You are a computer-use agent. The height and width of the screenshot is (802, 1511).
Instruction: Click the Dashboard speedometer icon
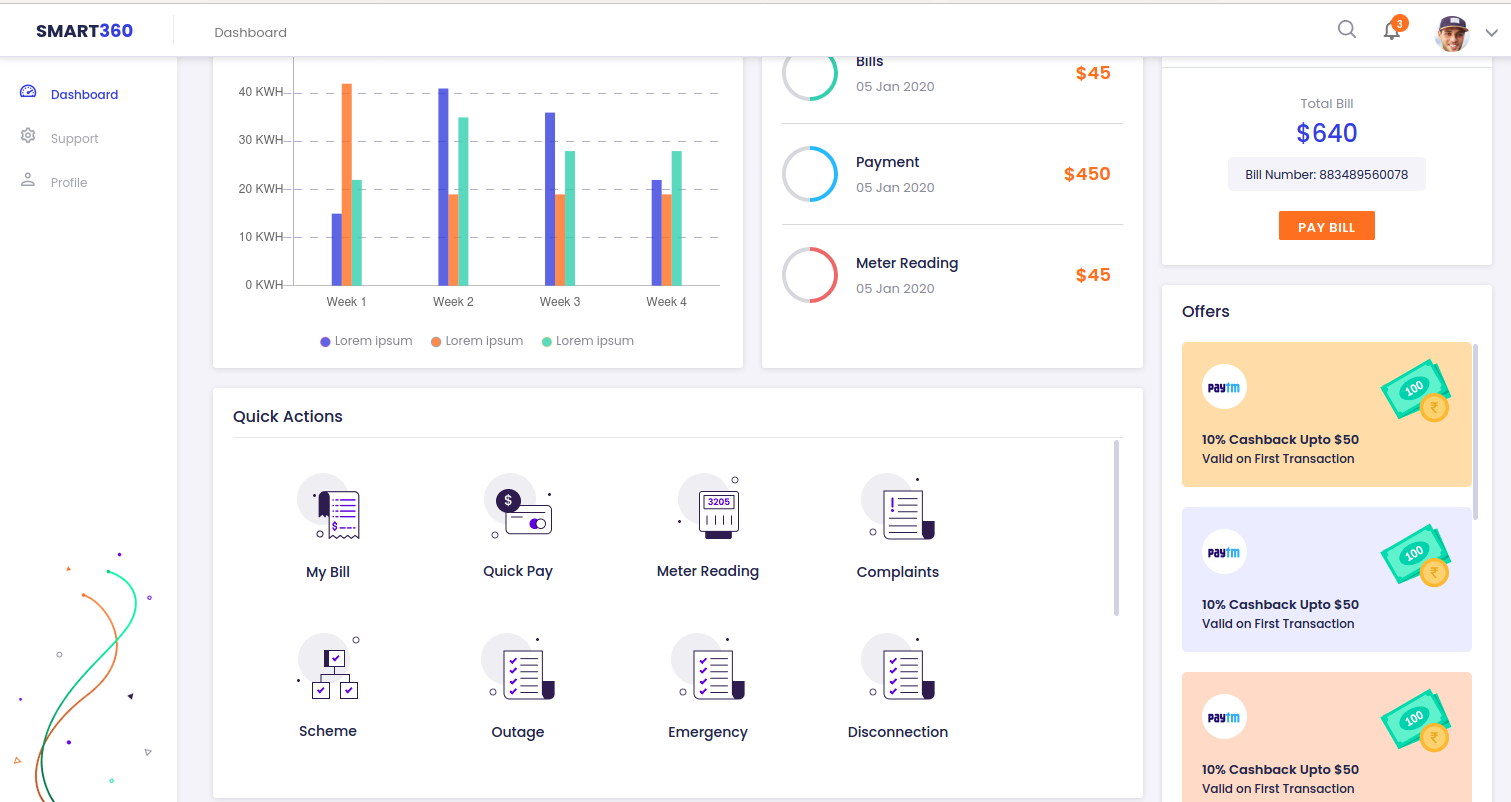(x=28, y=92)
